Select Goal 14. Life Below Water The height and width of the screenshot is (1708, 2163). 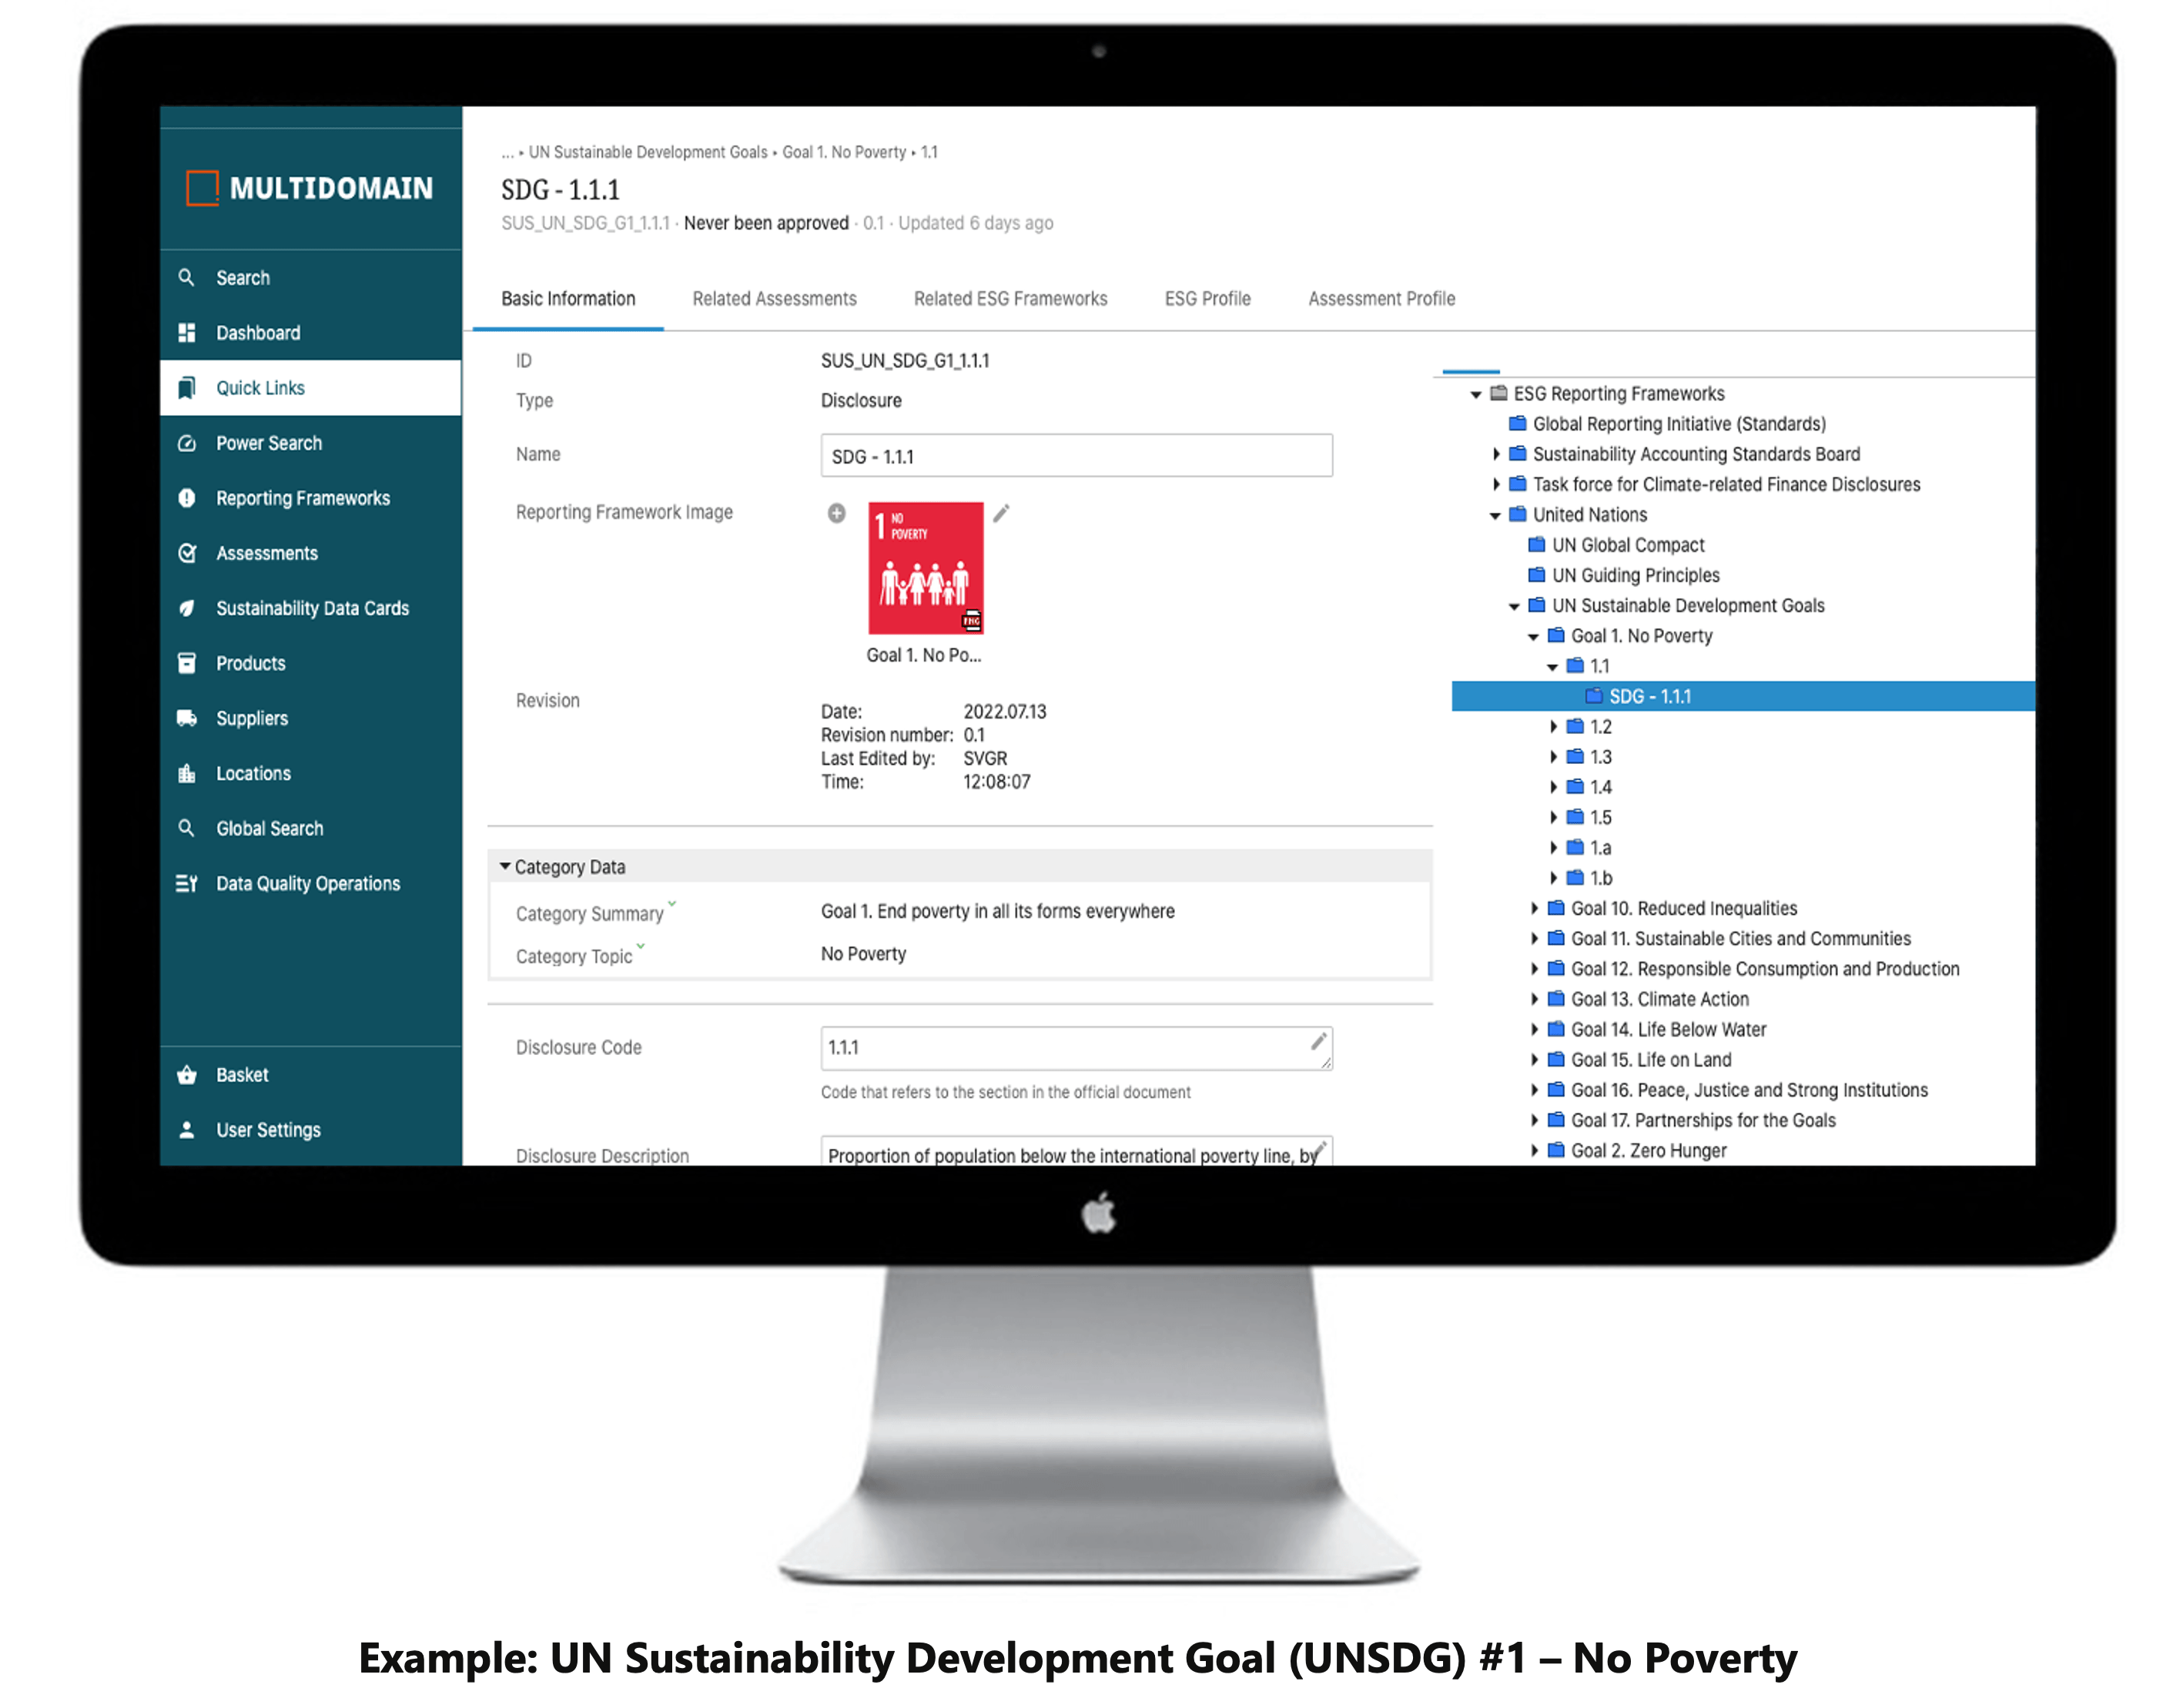click(1668, 1029)
